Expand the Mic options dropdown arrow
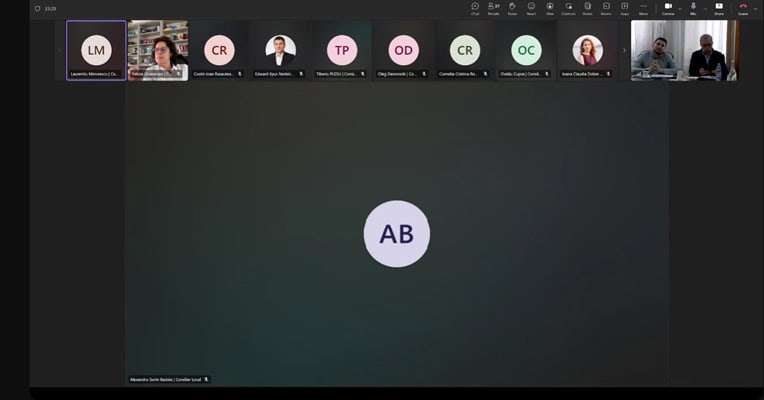This screenshot has height=400, width=764. (704, 8)
